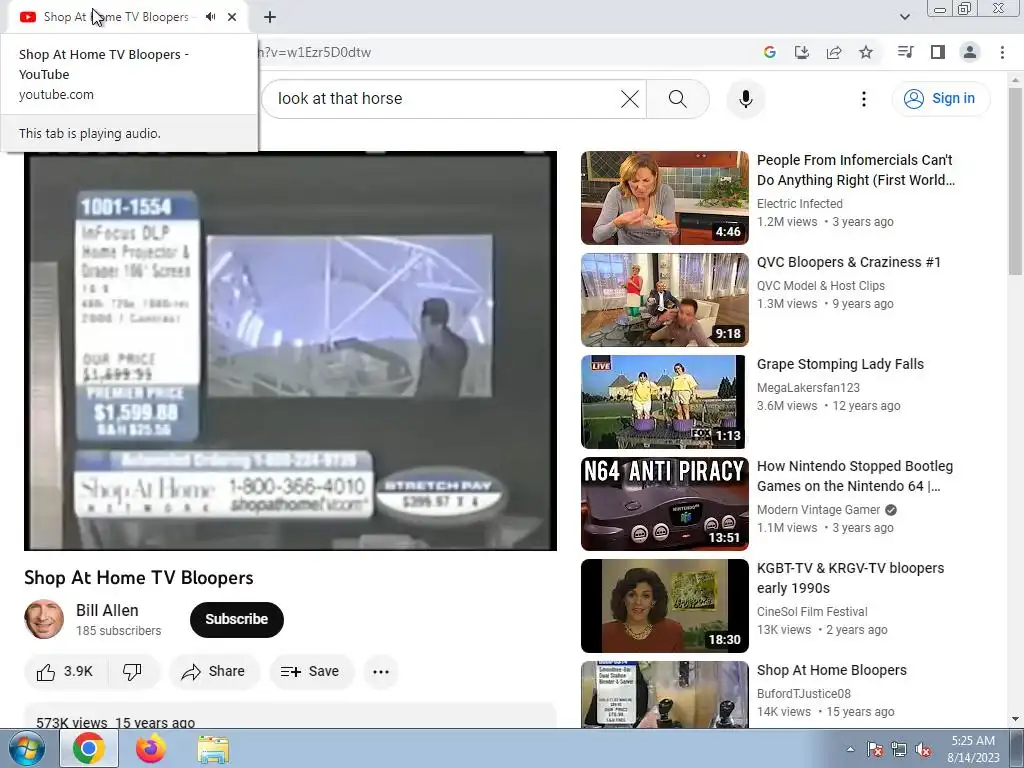Screen dimensions: 1024x768
Task: Click 'BufordTJustice08' channel name
Action: point(804,694)
